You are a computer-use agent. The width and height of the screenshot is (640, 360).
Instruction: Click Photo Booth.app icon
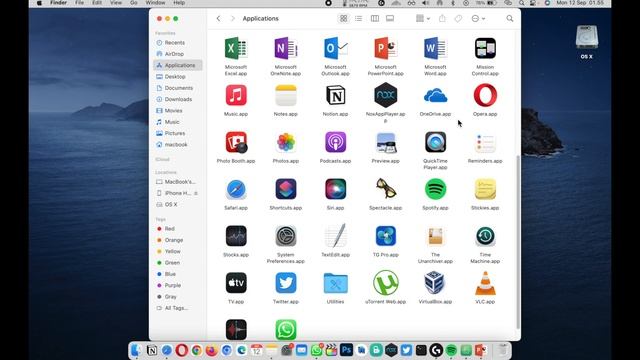[x=236, y=142]
